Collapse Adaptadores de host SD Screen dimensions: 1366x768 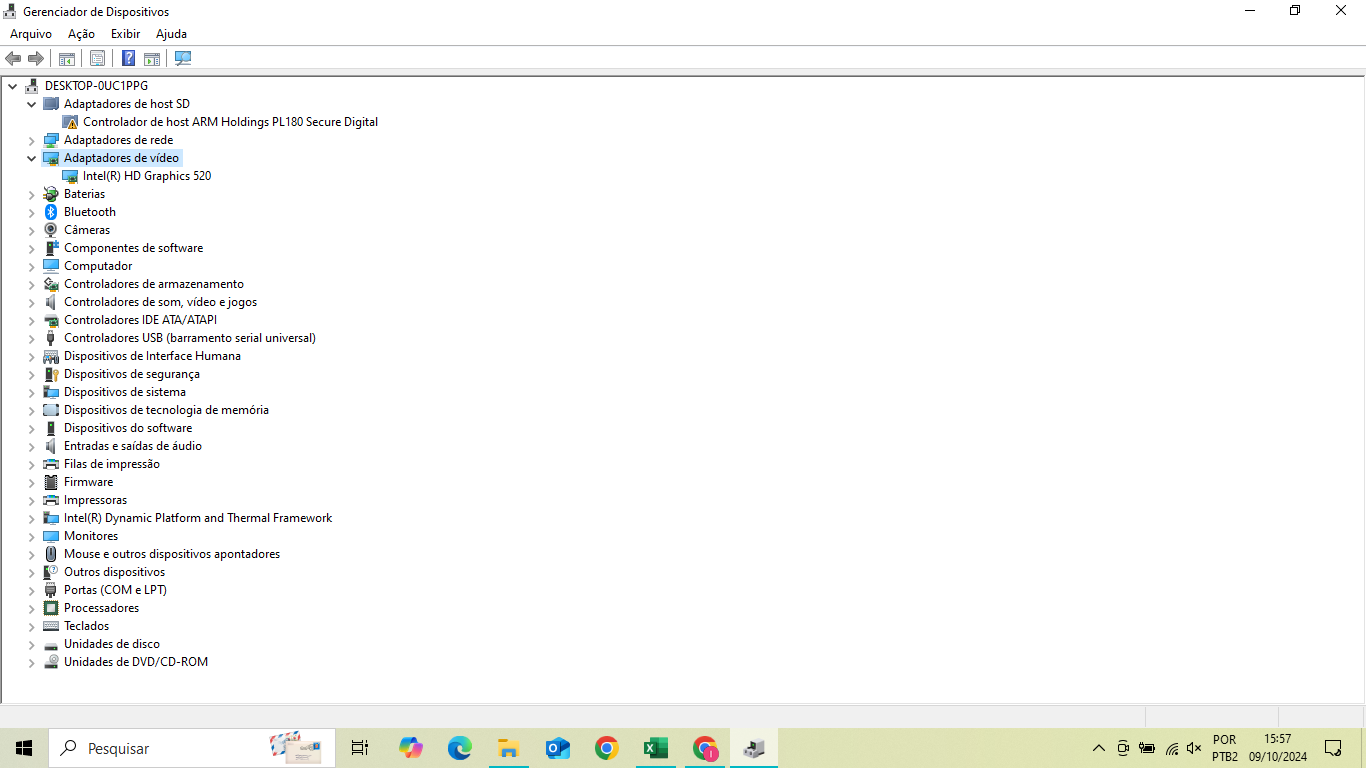tap(31, 104)
